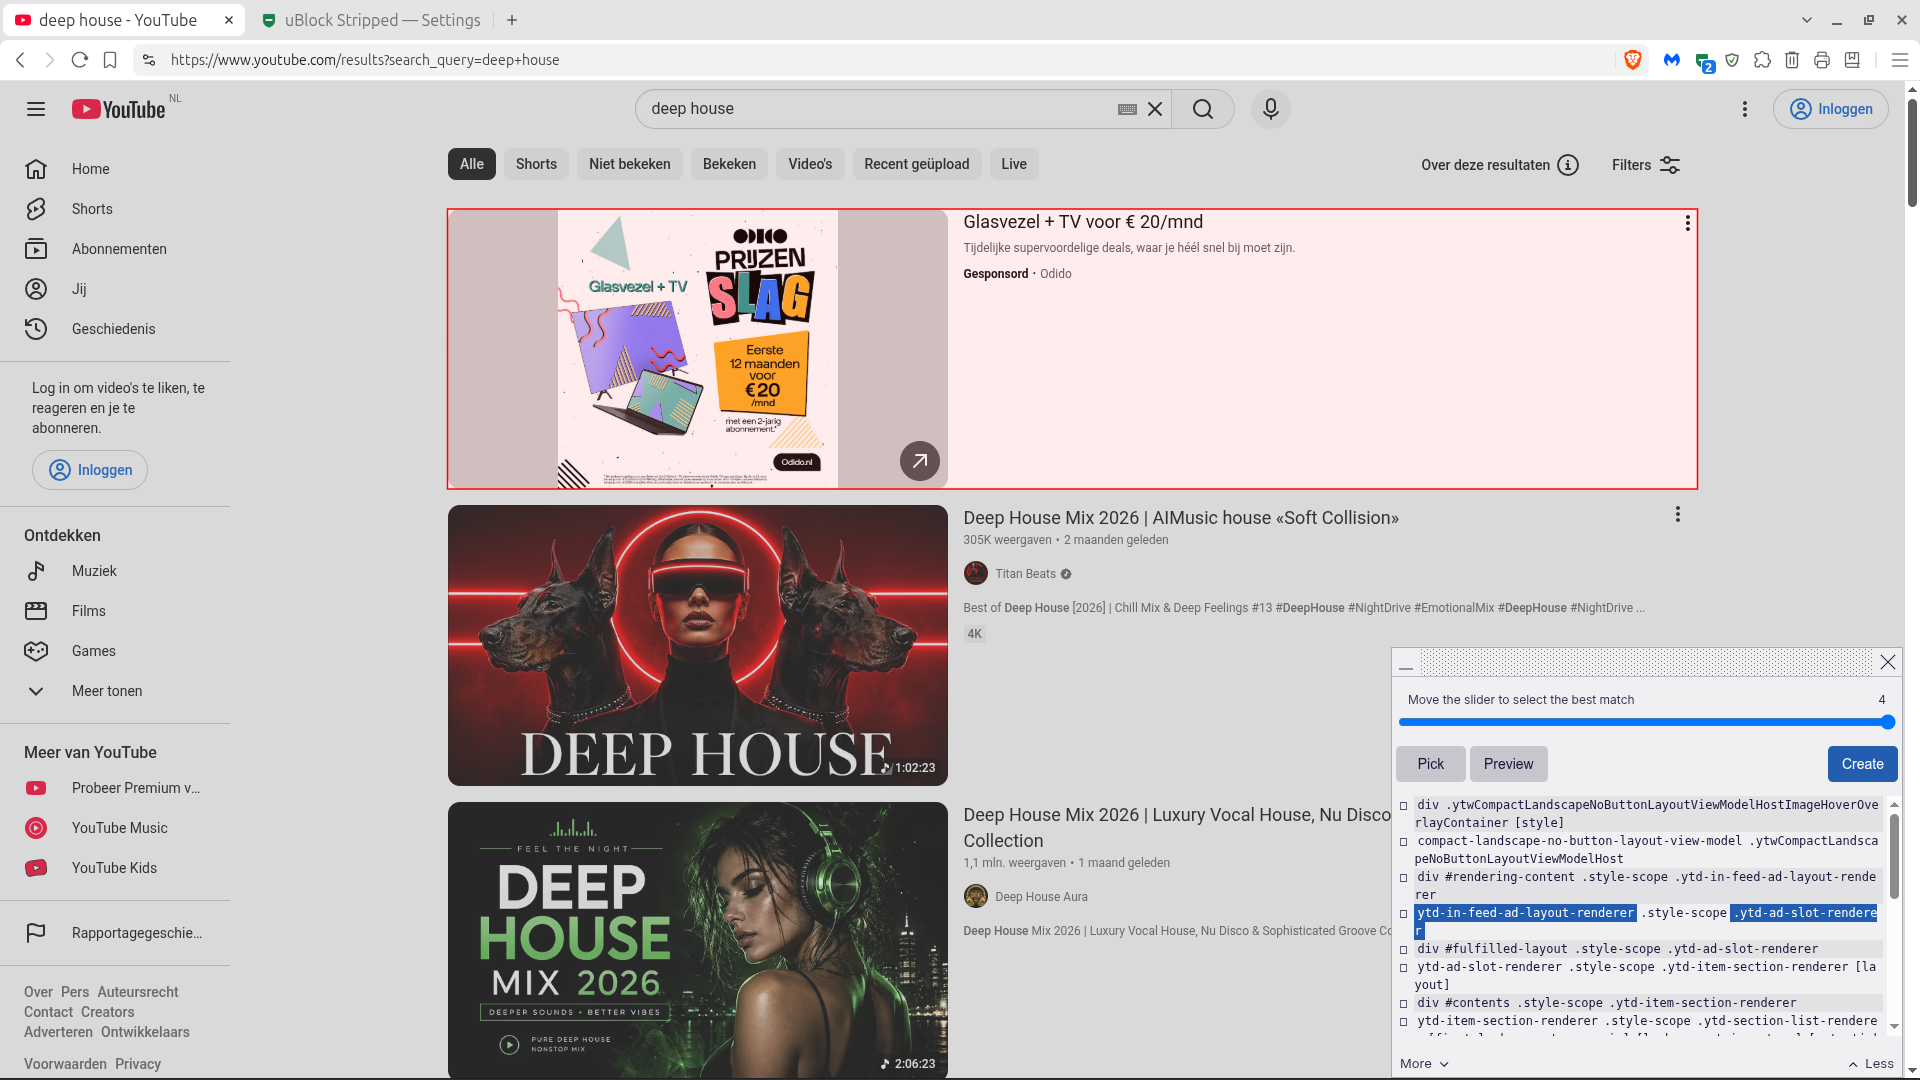Screen dimensions: 1920x1080
Task: Toggle checkbox for ytwCompactLandscapeNoButtonLayoutViewModelHostImageHoverOverlayContainer row
Action: [x=1404, y=805]
